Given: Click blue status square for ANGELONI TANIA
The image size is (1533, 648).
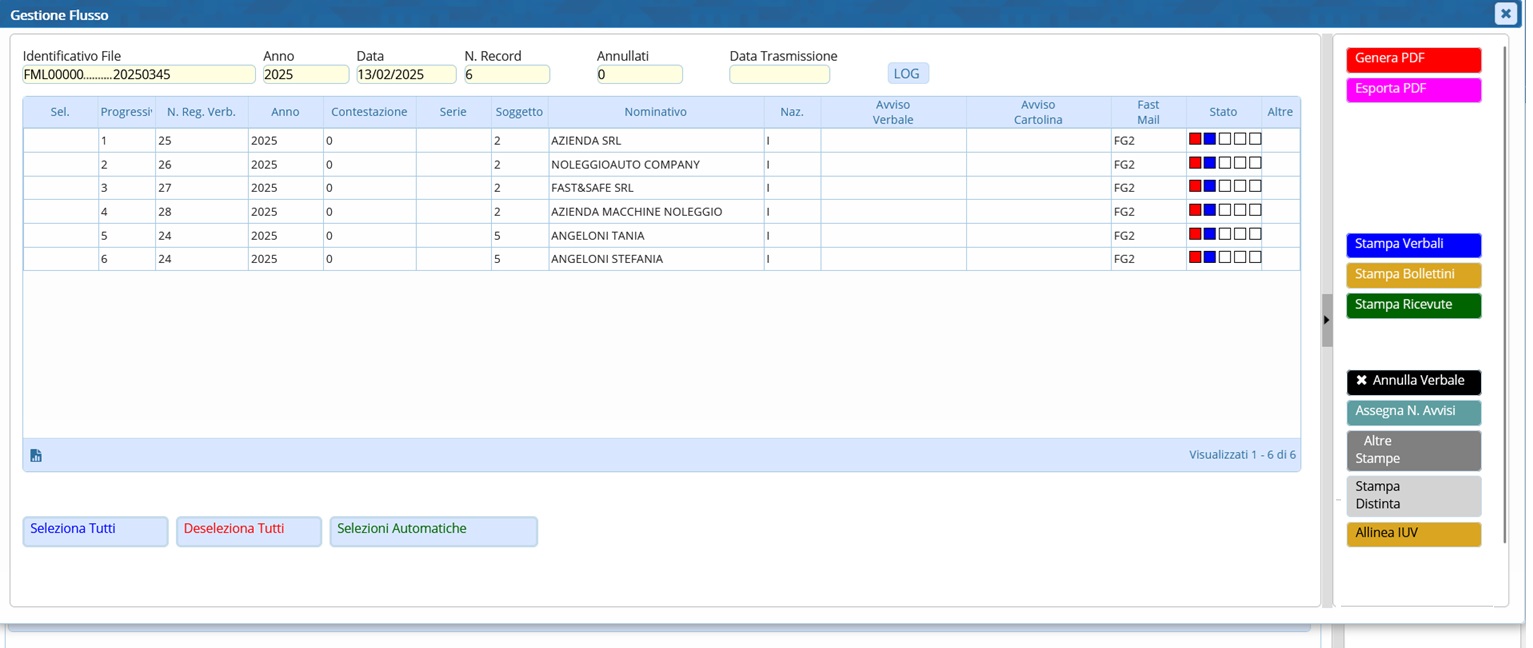Looking at the screenshot, I should pyautogui.click(x=1209, y=235).
